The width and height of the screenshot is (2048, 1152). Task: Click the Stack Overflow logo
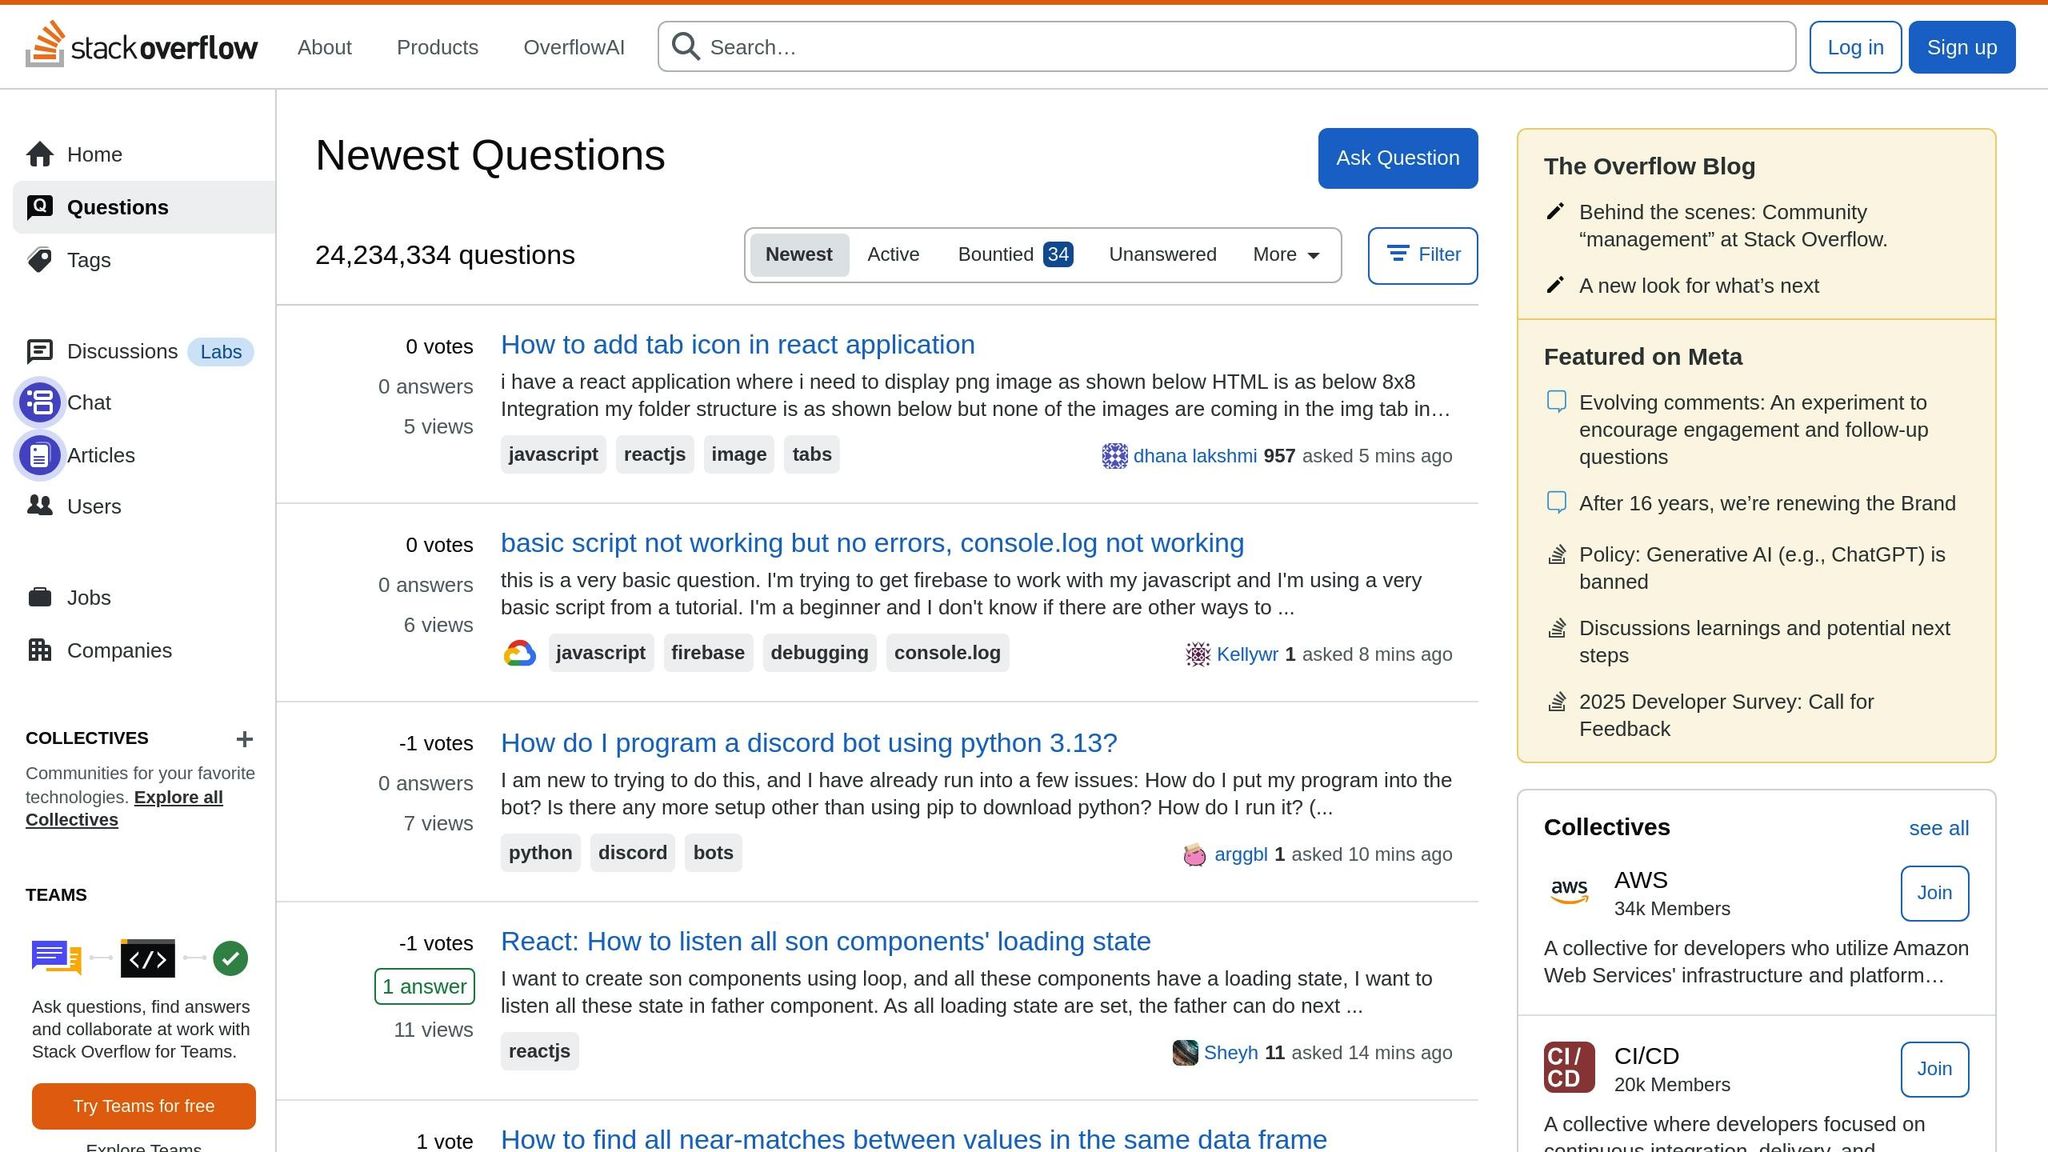pos(143,46)
